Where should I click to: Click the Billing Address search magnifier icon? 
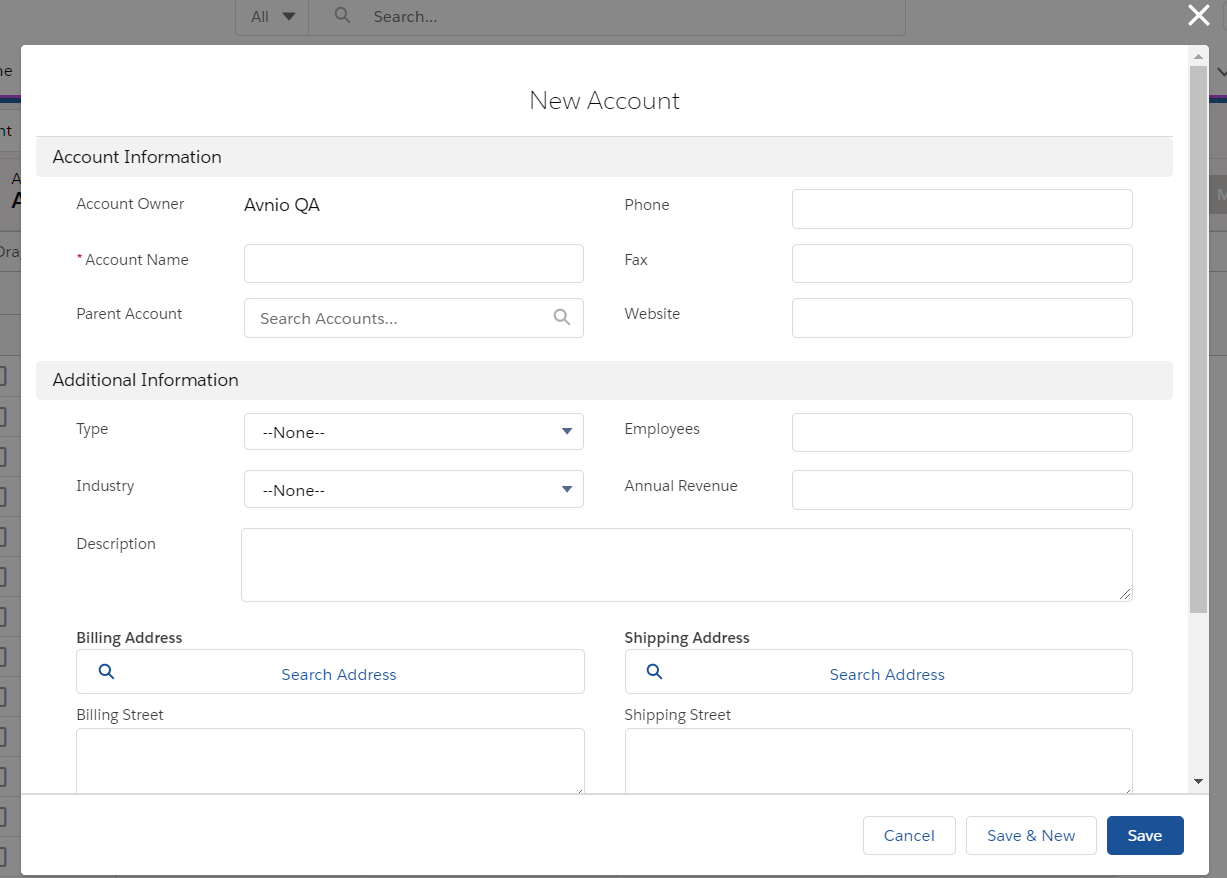tap(107, 672)
